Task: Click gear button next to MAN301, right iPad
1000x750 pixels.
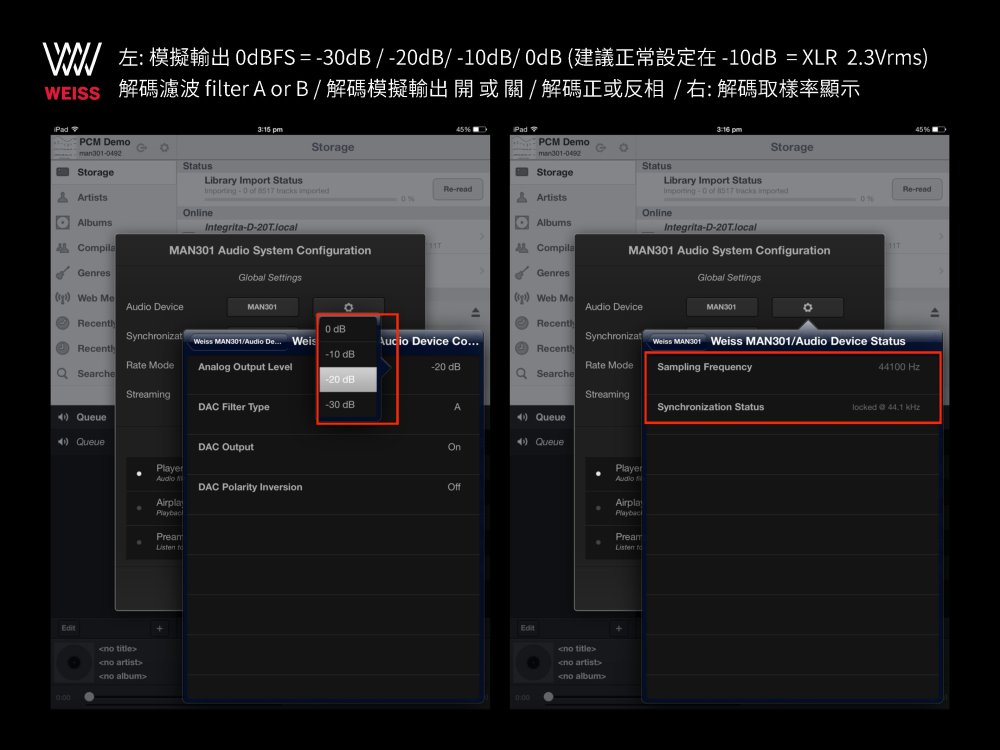Action: [x=807, y=307]
